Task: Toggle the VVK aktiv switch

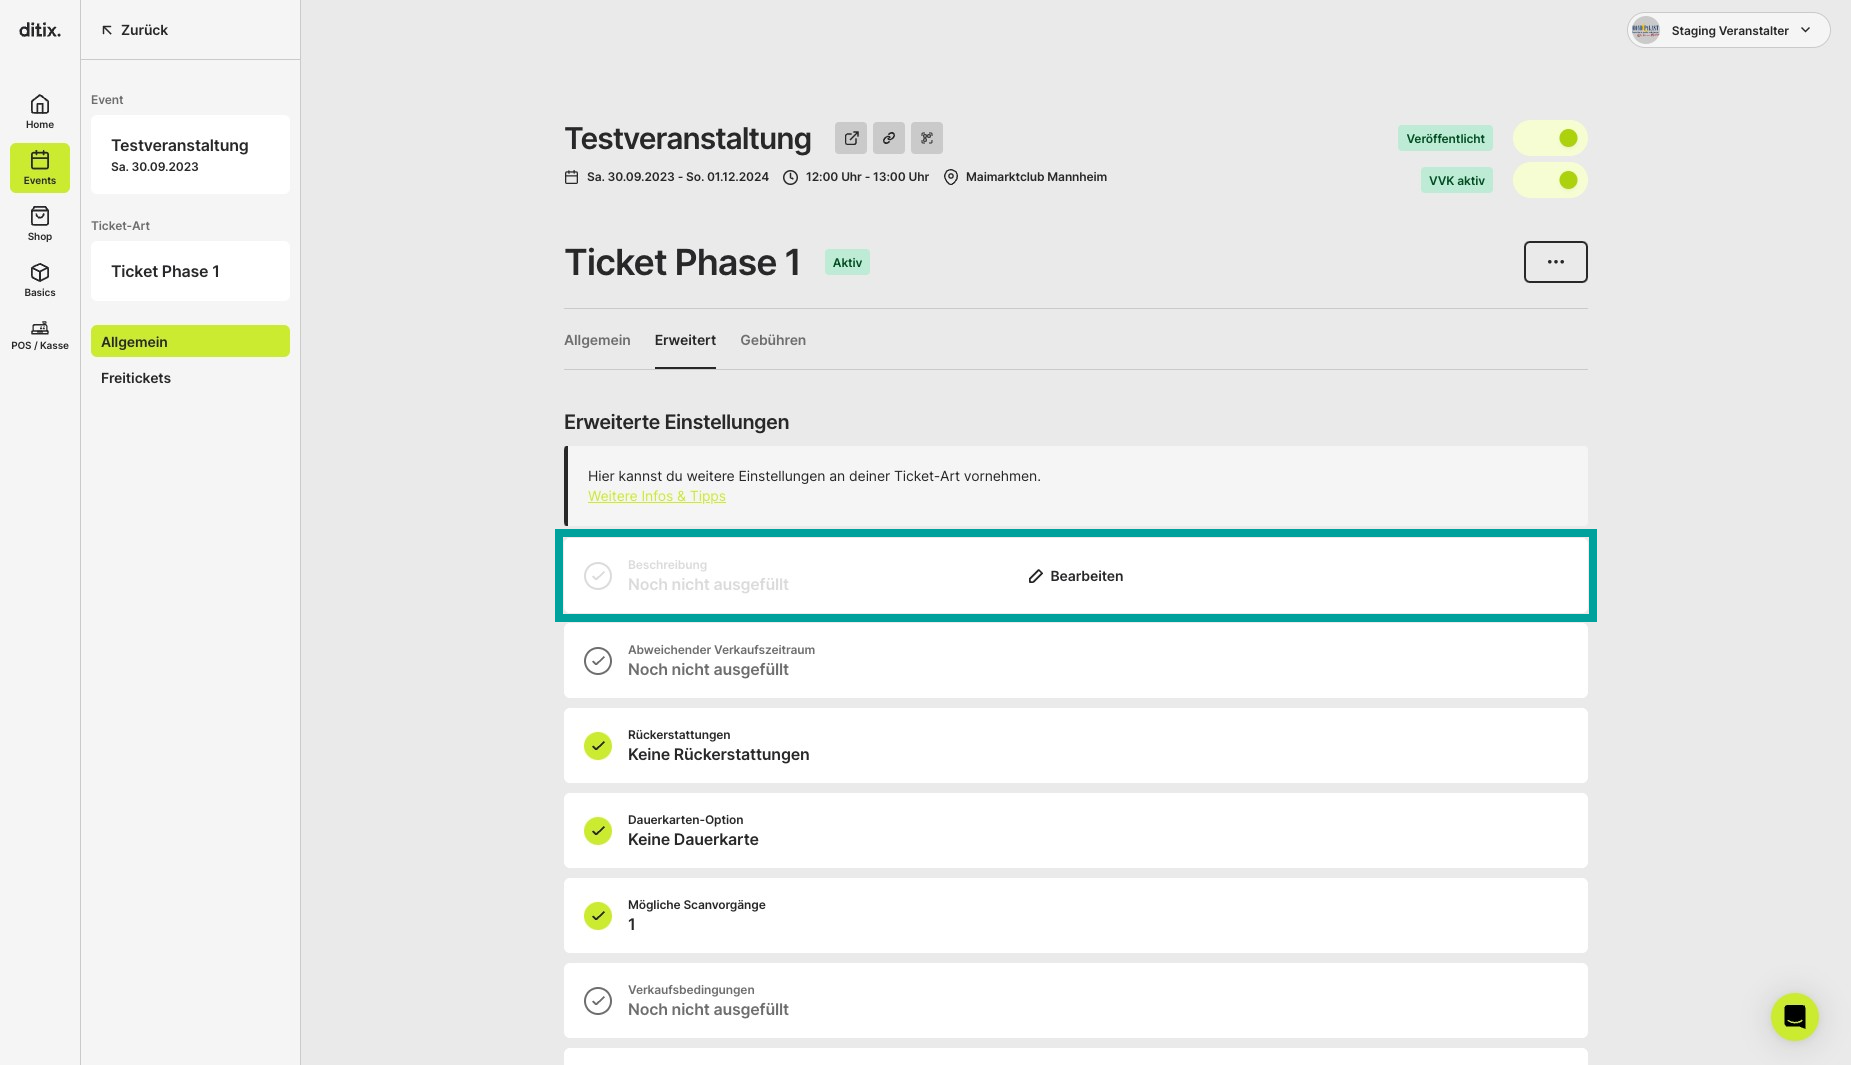Action: click(1550, 180)
